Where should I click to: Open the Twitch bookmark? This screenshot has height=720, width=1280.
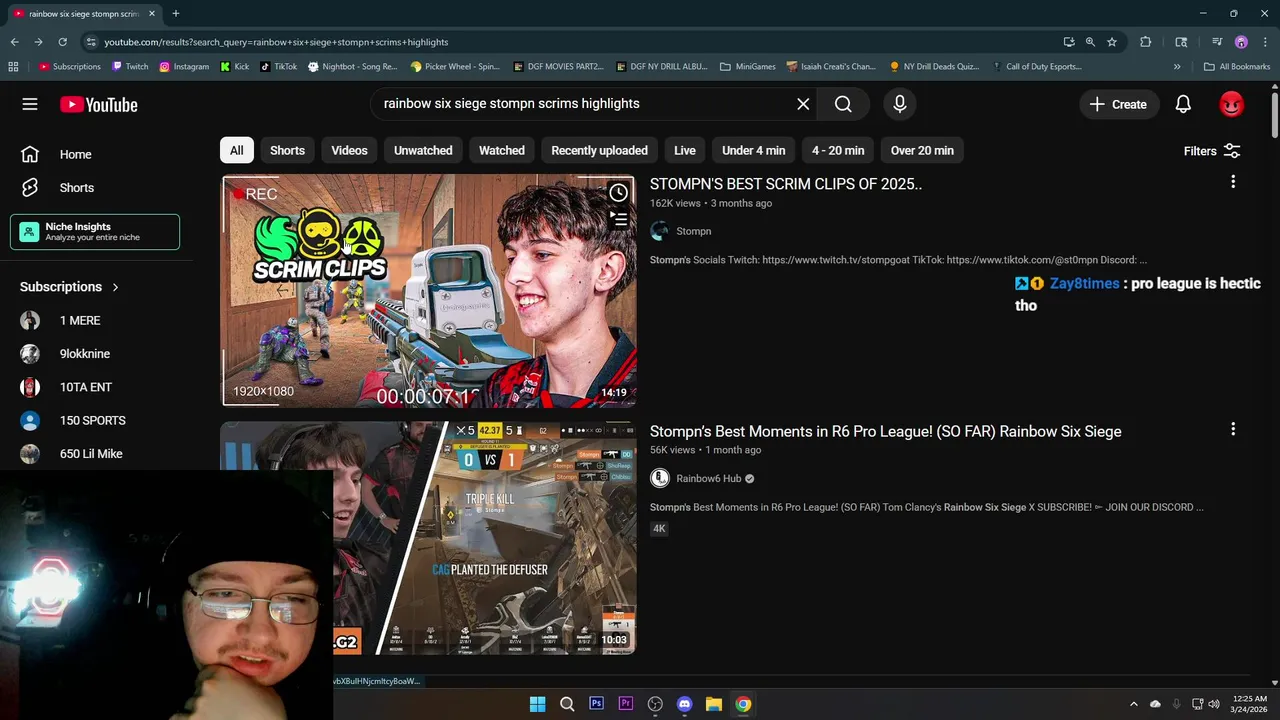130,67
